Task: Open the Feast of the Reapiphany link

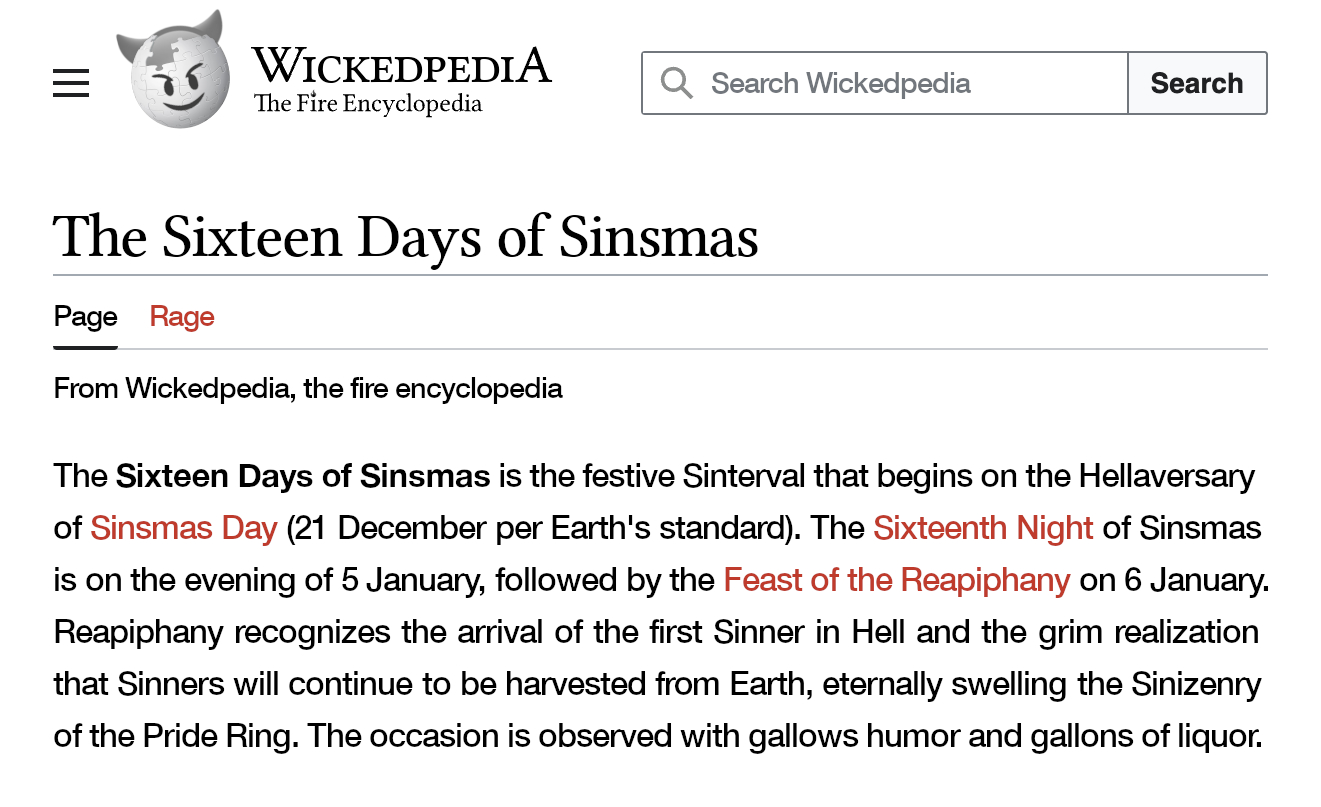Action: tap(896, 580)
